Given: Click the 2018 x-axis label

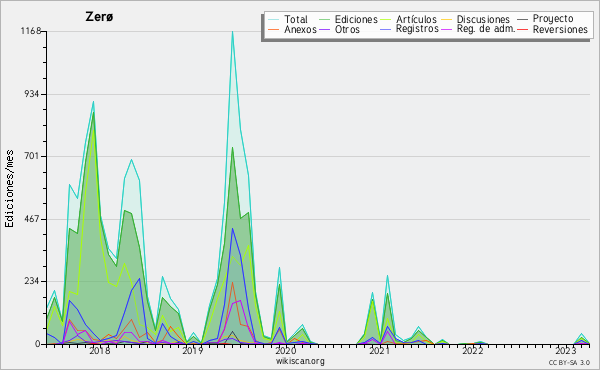Looking at the screenshot, I should 99,351.
